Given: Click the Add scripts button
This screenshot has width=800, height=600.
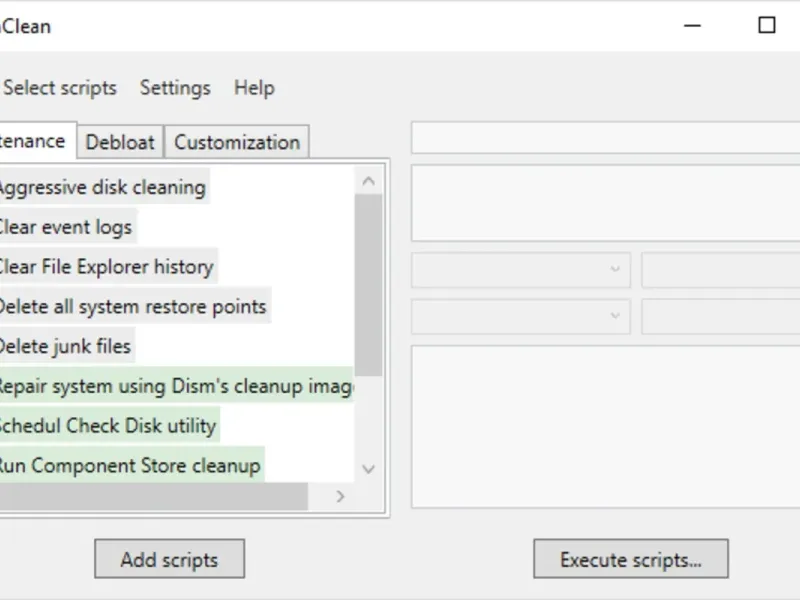Looking at the screenshot, I should (169, 559).
